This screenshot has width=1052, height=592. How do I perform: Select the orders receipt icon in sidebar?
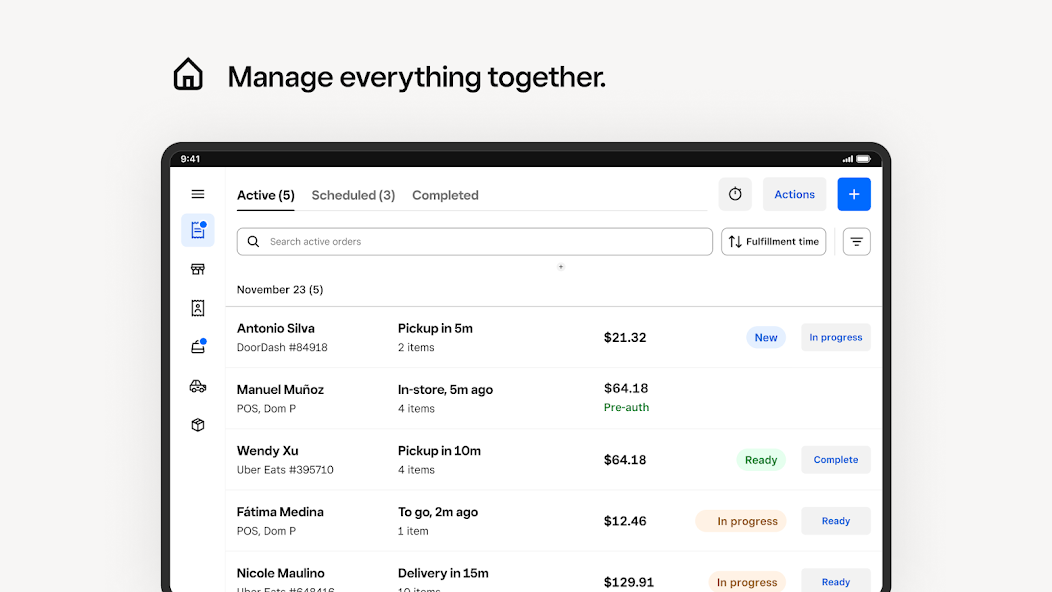(x=198, y=231)
